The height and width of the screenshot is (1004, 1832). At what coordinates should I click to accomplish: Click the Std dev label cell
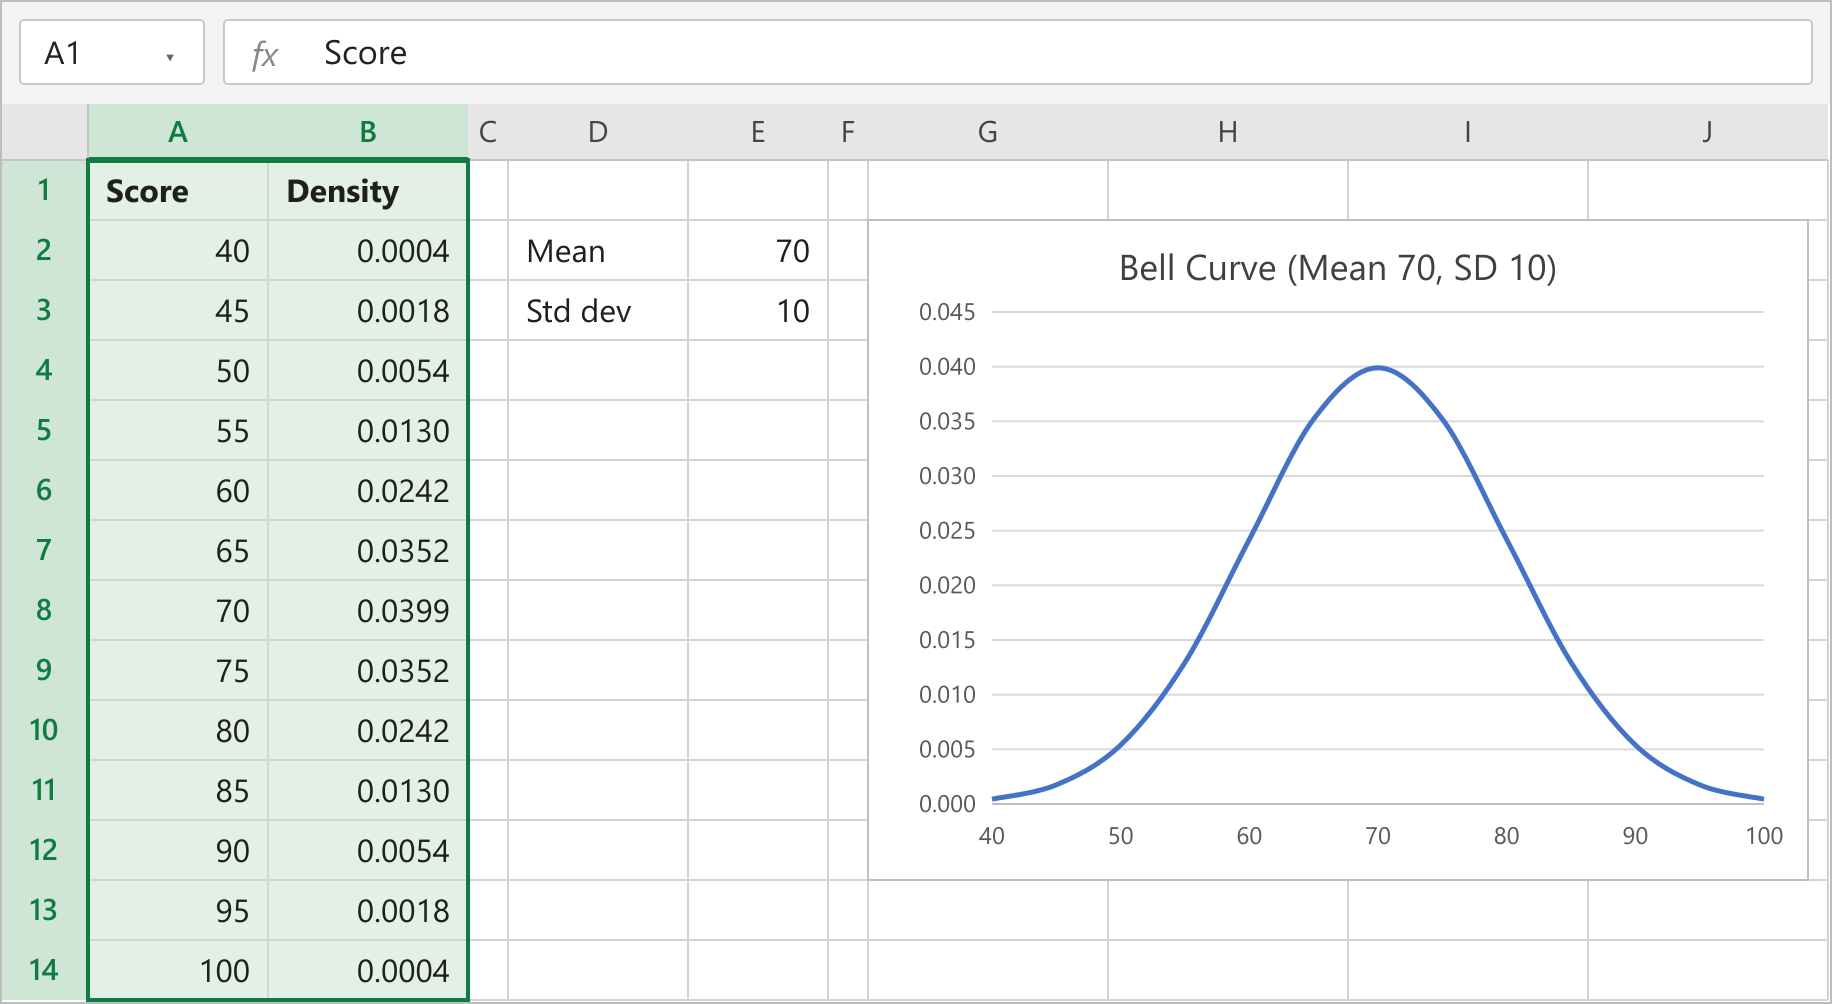pyautogui.click(x=598, y=310)
